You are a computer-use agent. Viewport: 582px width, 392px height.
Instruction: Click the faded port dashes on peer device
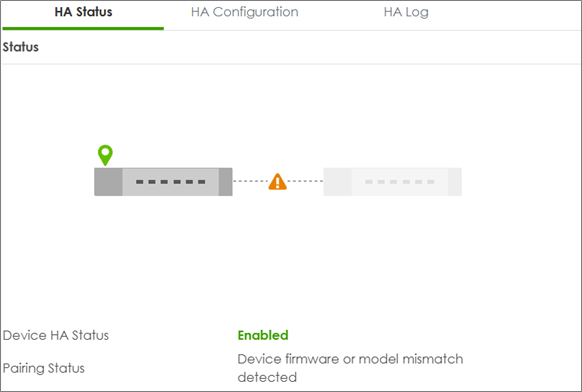(400, 182)
